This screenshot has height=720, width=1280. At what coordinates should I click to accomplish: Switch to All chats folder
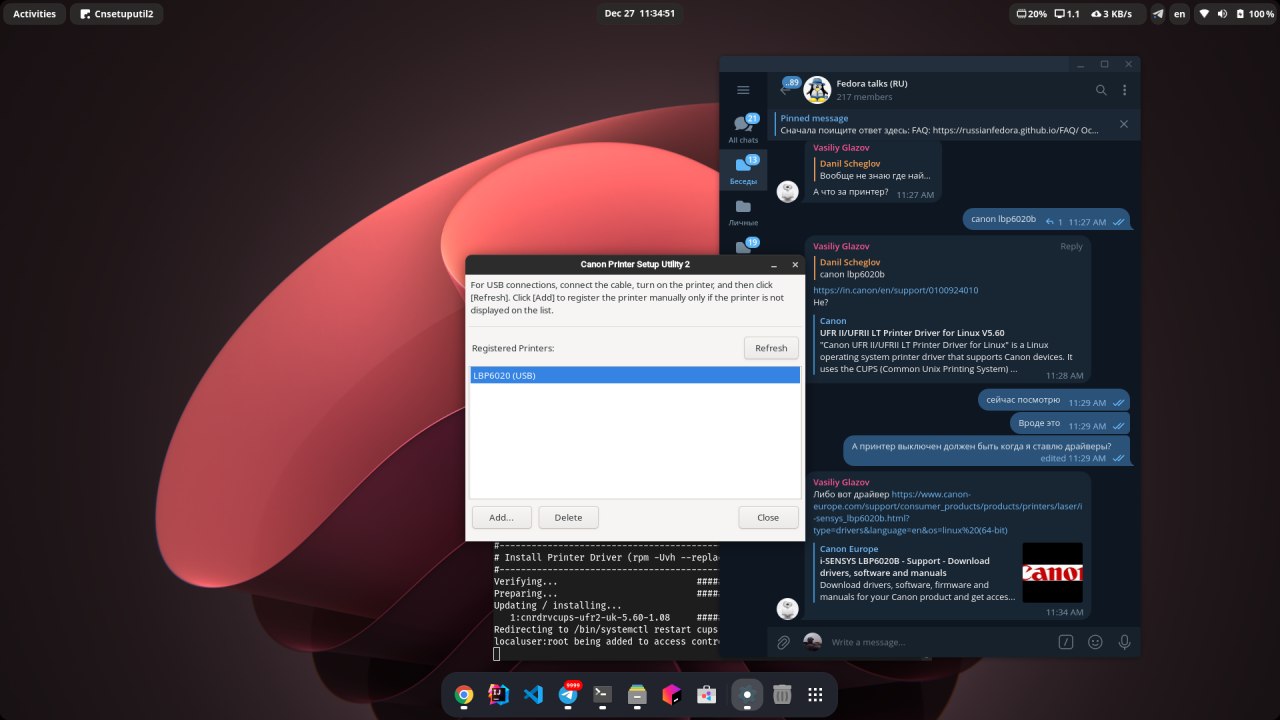743,128
